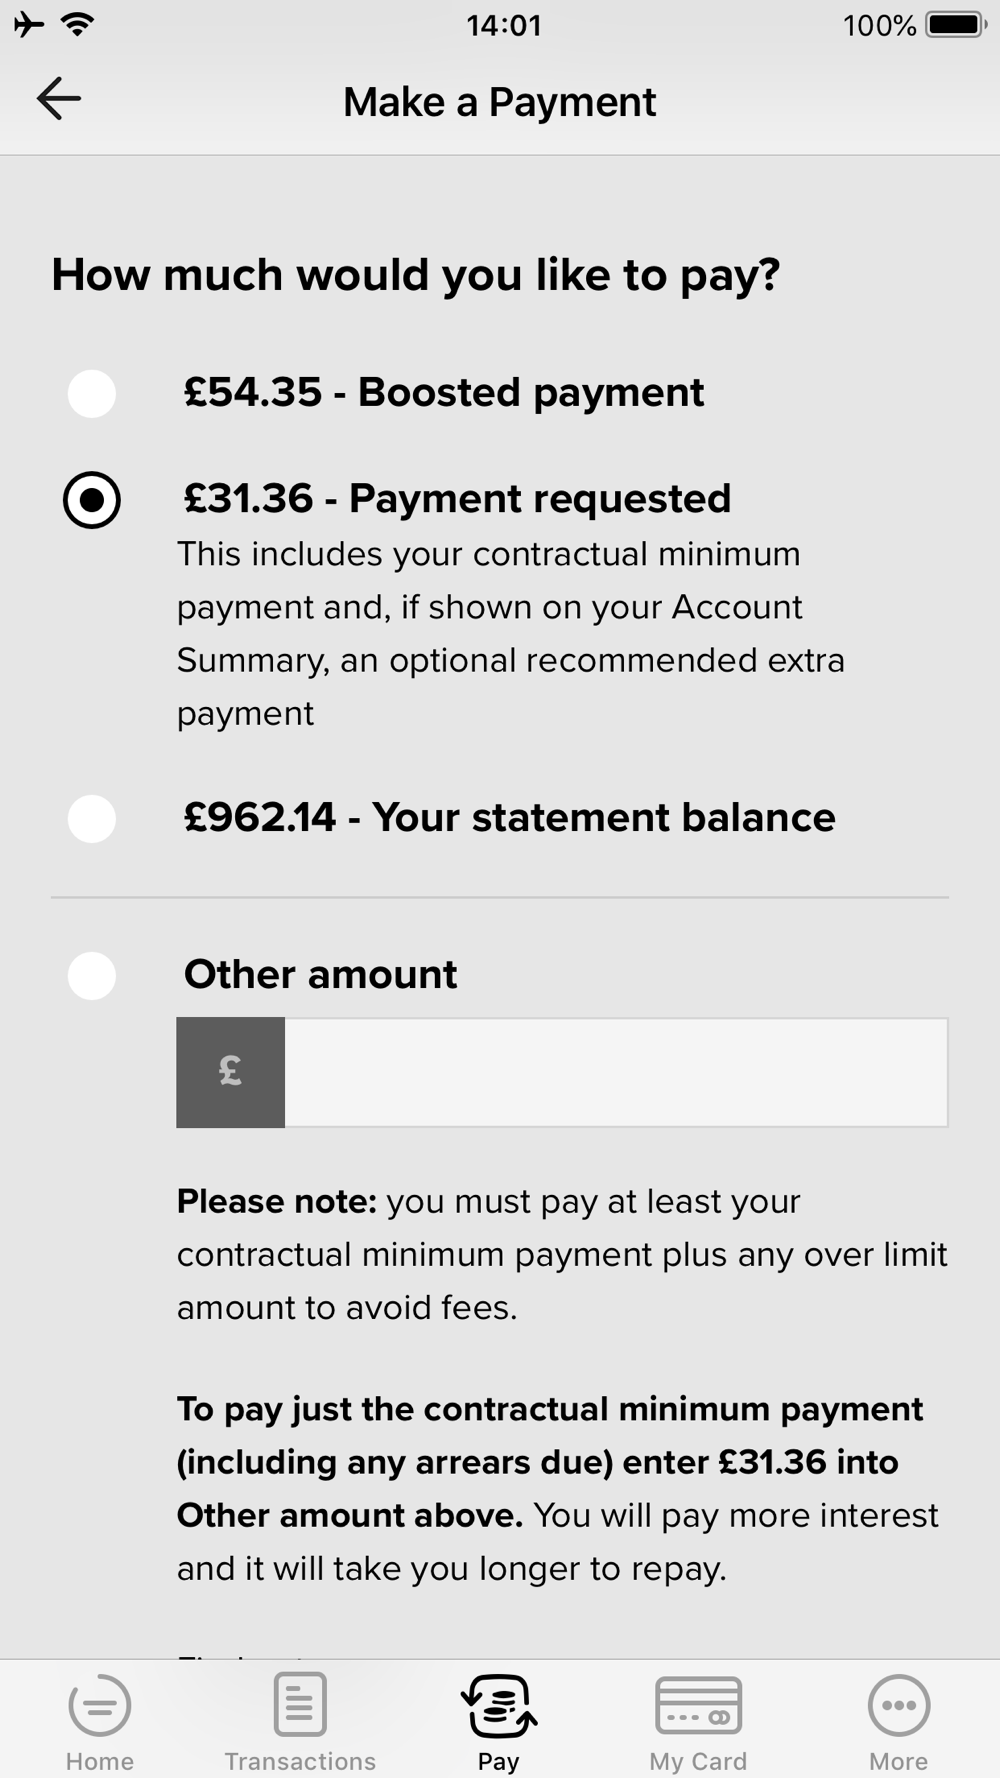The height and width of the screenshot is (1778, 1000).
Task: Open the Transactions document icon
Action: 300,1704
